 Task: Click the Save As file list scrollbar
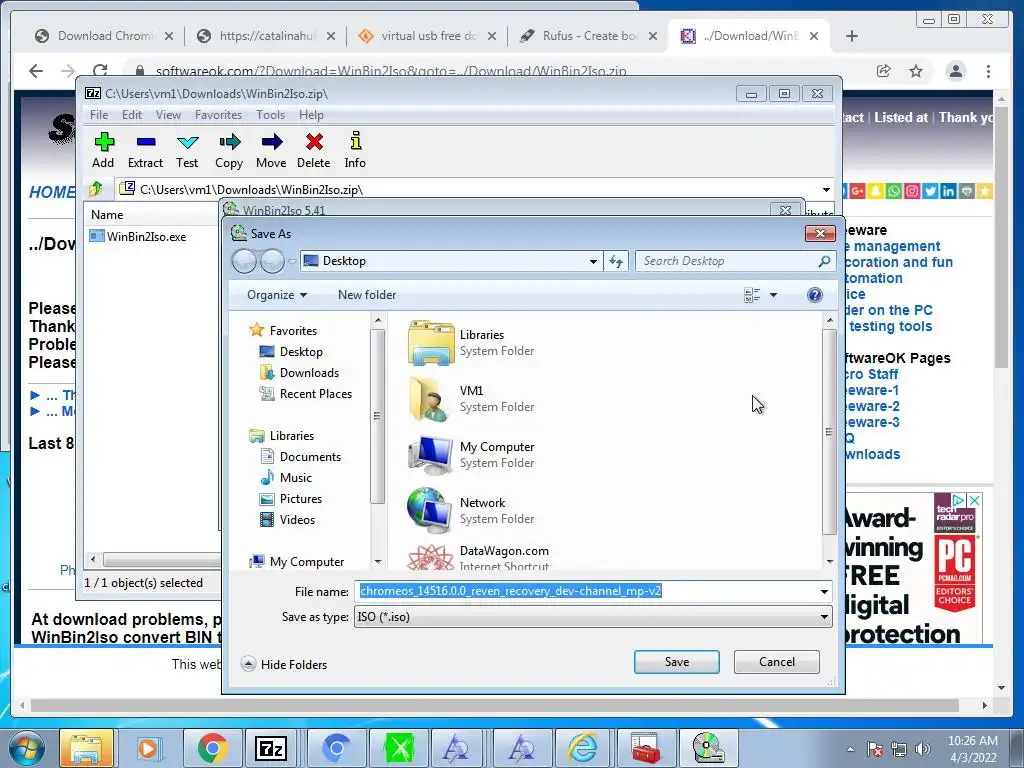coord(829,432)
